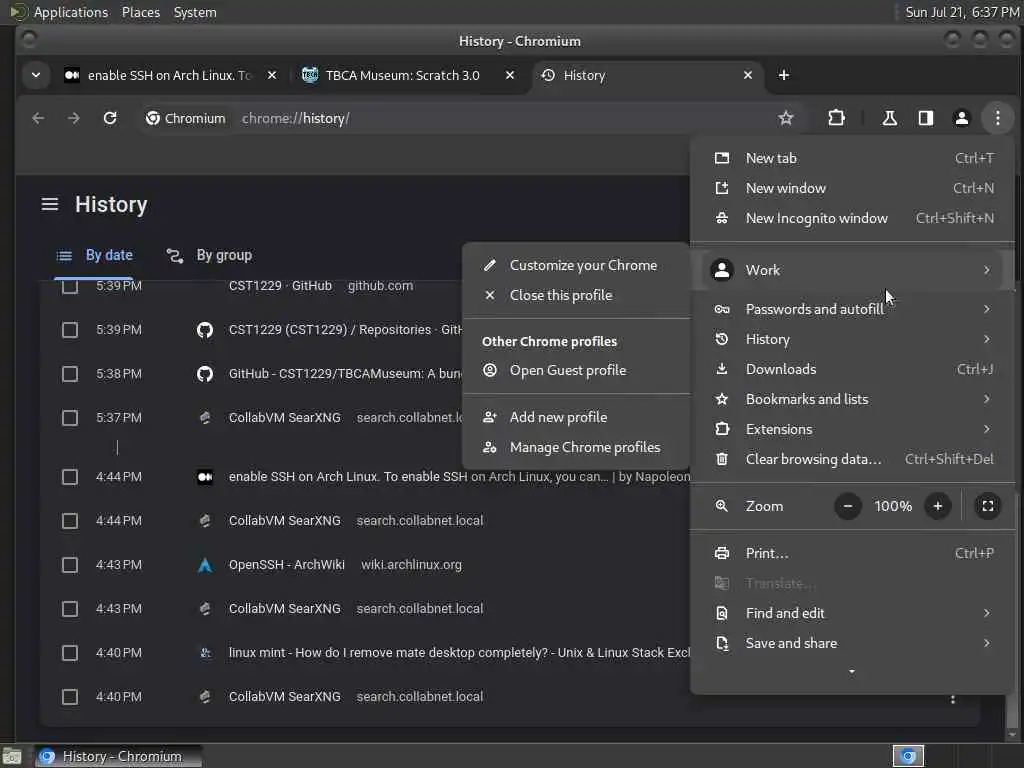This screenshot has height=768, width=1024.
Task: Click GitHub icon of CST1229 Repositories entry
Action: click(x=205, y=330)
